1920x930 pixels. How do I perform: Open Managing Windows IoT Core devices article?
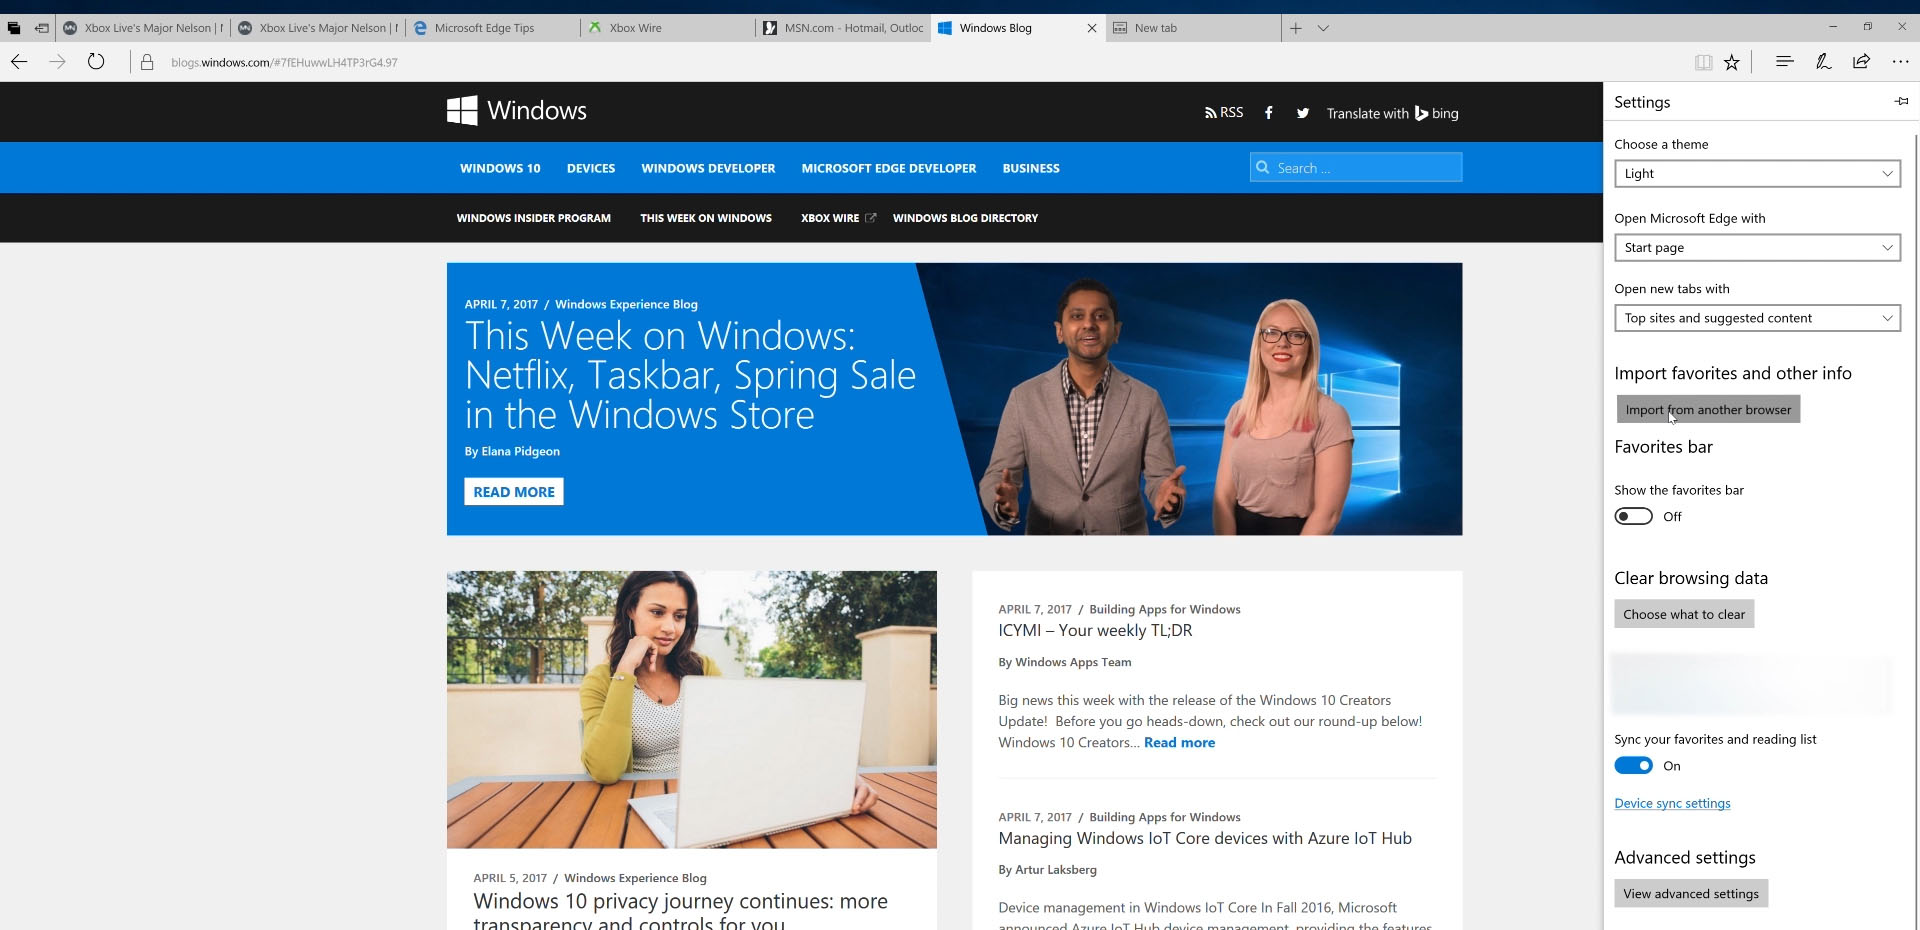[1205, 838]
